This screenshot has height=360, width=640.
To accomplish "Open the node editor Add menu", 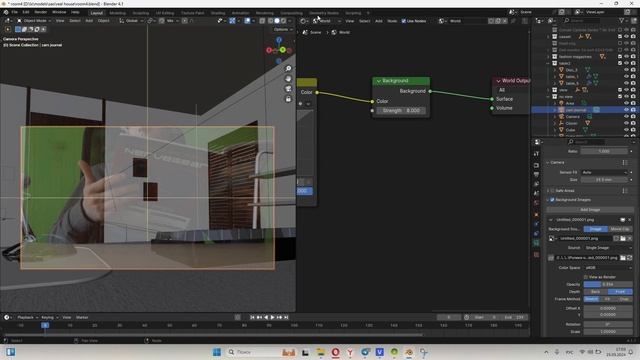I will point(379,21).
